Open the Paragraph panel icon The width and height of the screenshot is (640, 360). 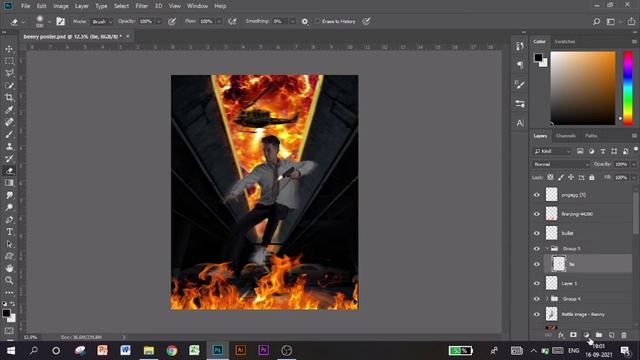pos(520,65)
